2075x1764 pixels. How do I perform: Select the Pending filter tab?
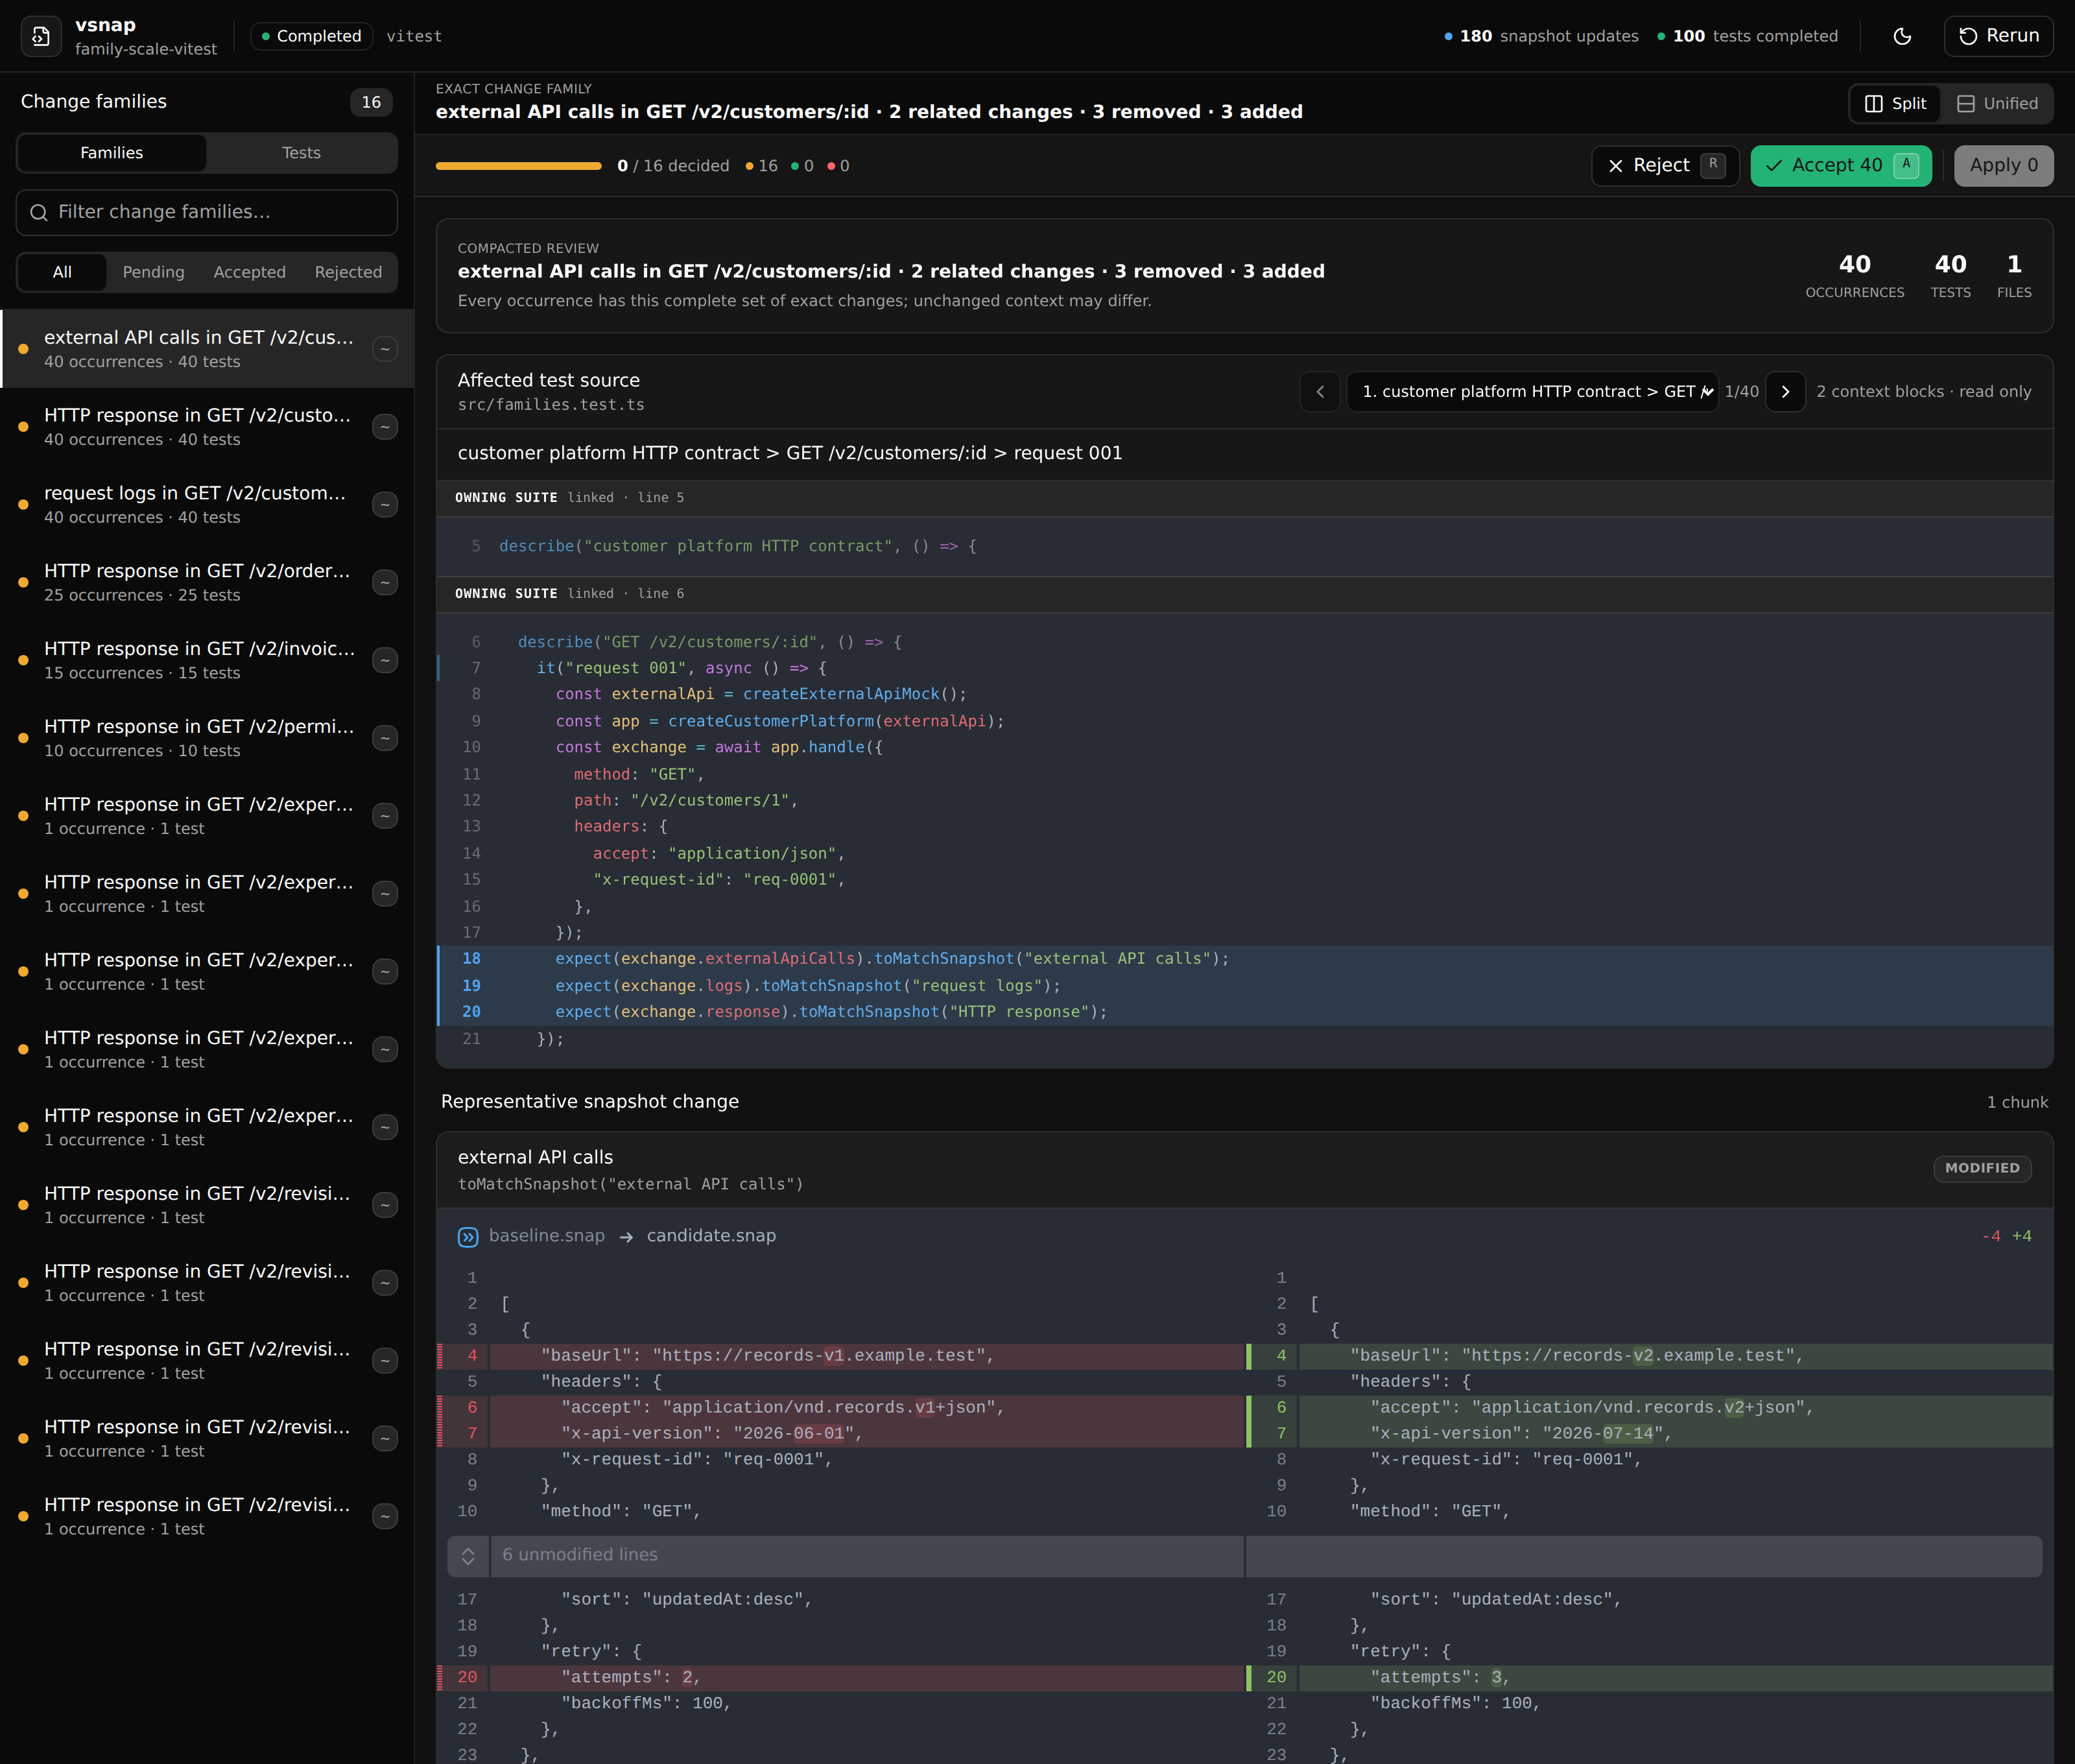pos(153,272)
